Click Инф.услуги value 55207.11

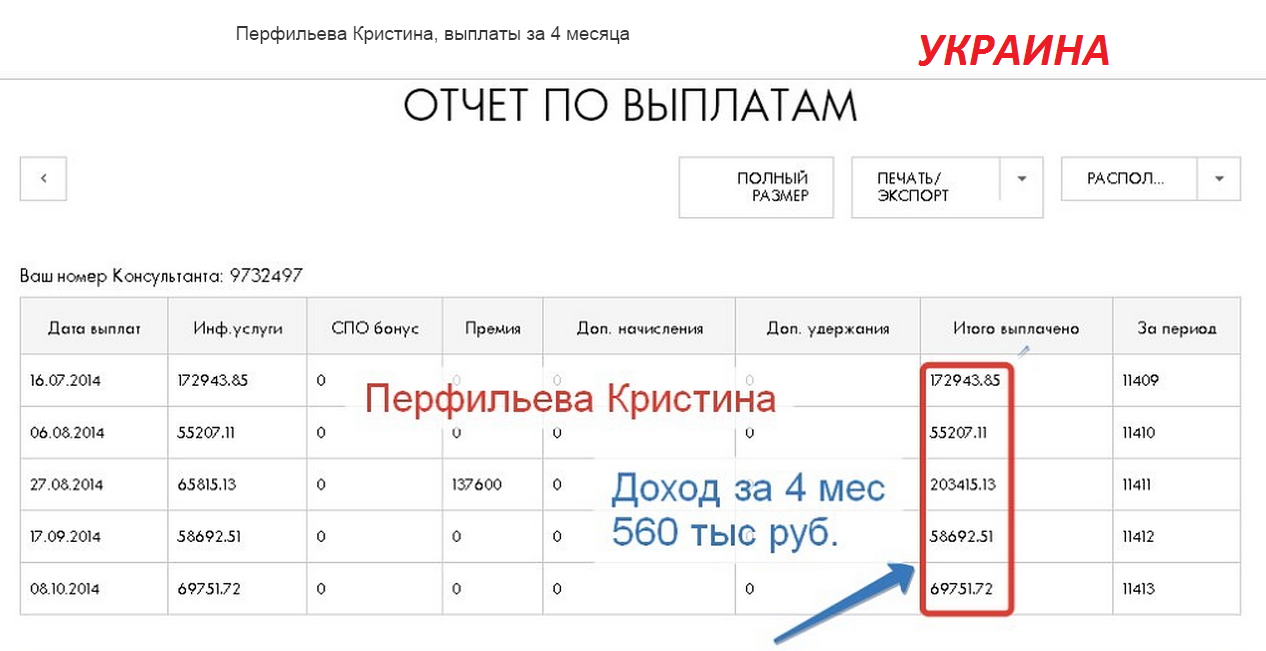click(x=238, y=432)
